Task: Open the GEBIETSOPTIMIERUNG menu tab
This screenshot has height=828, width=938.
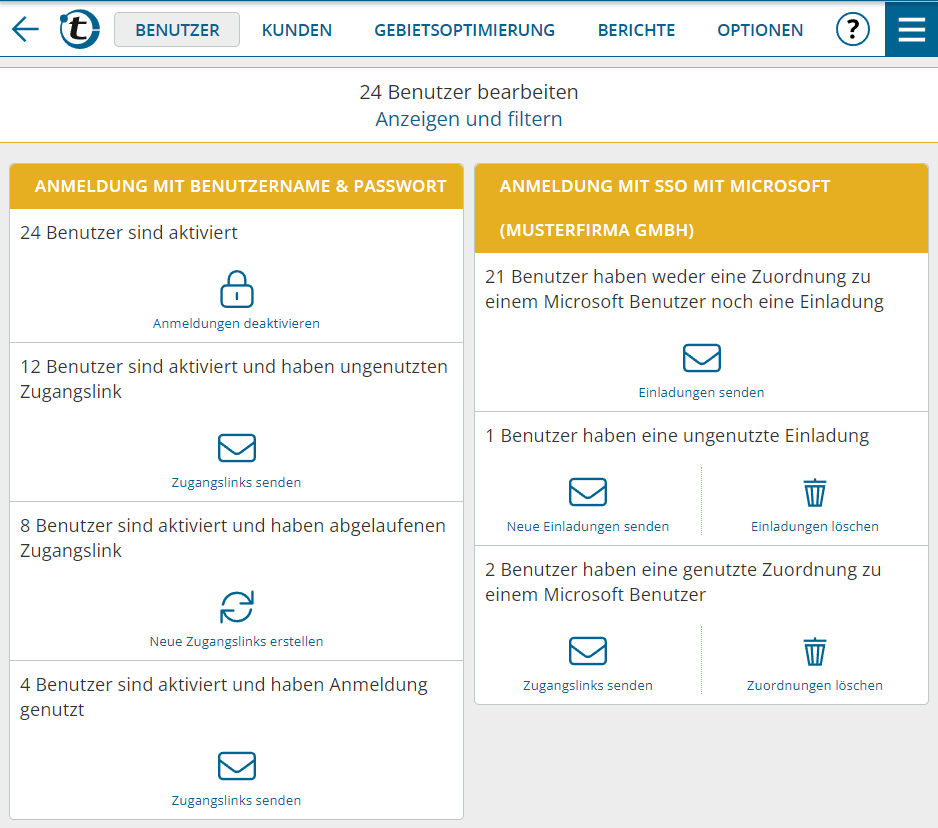Action: 465,30
